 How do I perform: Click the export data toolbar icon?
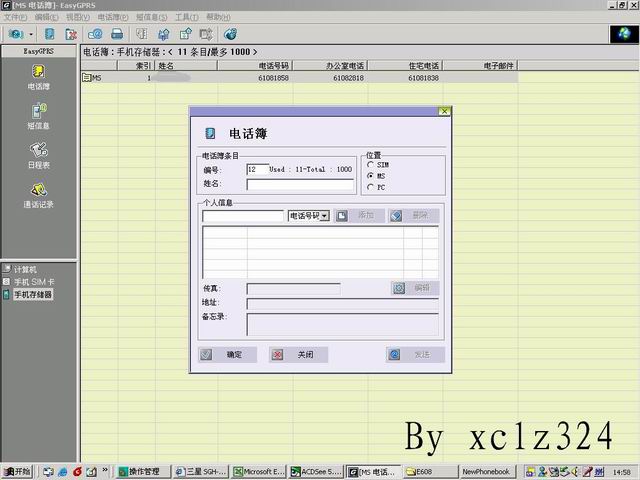pyautogui.click(x=186, y=34)
